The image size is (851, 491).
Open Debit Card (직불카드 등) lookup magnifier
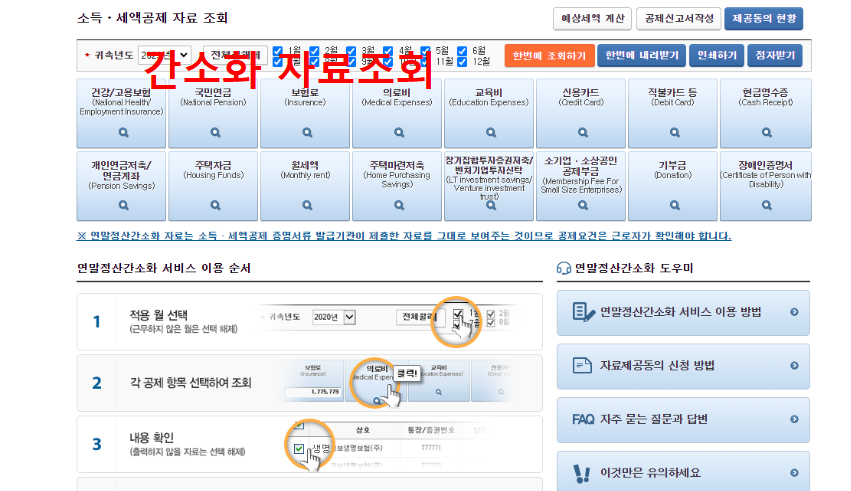(674, 132)
